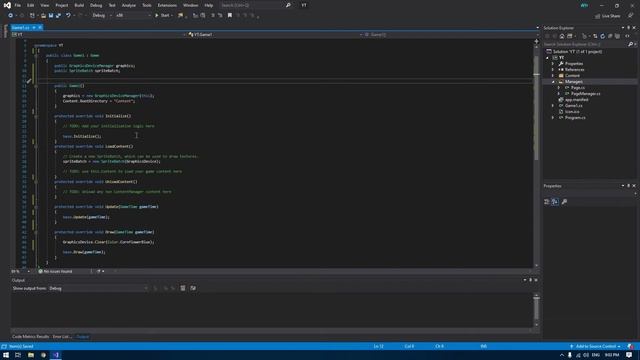The width and height of the screenshot is (640, 360).
Task: Open Show output from Debug dropdown
Action: pos(98,289)
